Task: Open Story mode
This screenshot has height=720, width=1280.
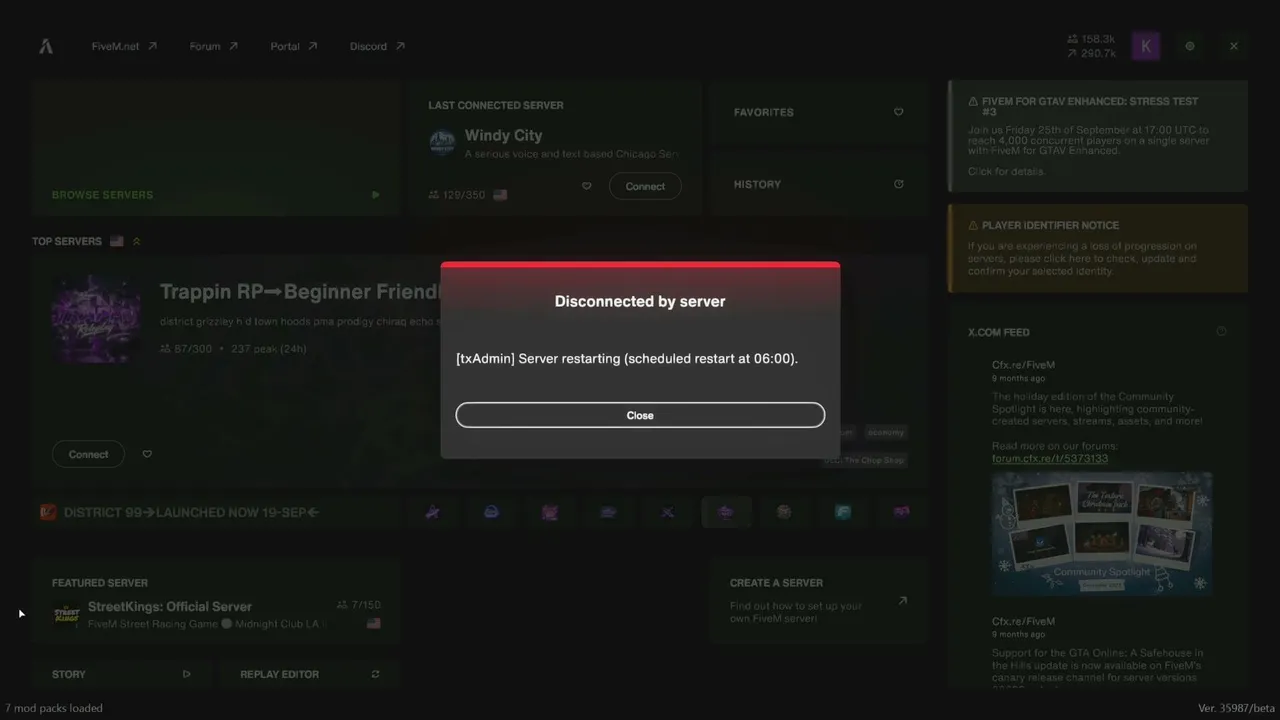Action: pyautogui.click(x=121, y=674)
